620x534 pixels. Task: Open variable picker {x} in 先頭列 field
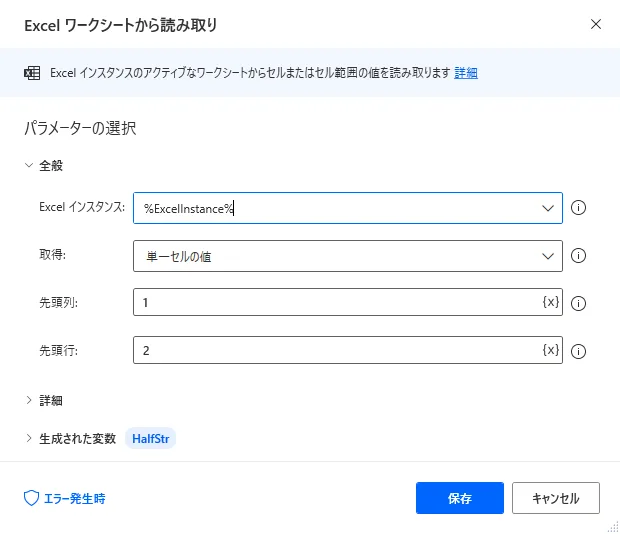coord(550,302)
